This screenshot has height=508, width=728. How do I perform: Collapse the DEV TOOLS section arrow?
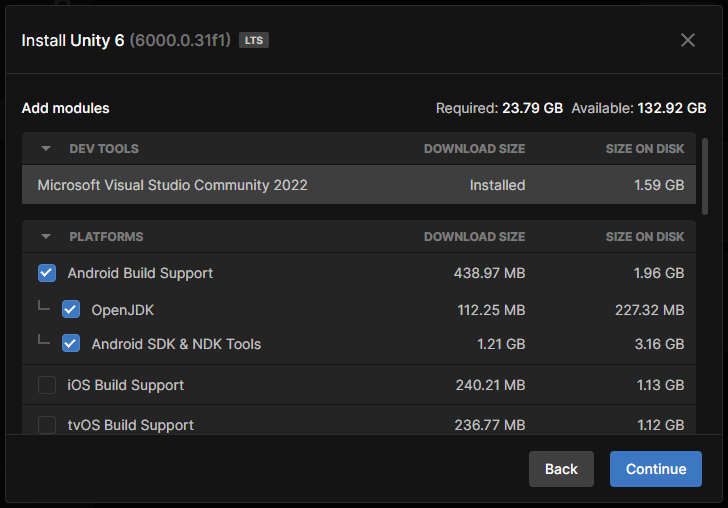point(46,149)
